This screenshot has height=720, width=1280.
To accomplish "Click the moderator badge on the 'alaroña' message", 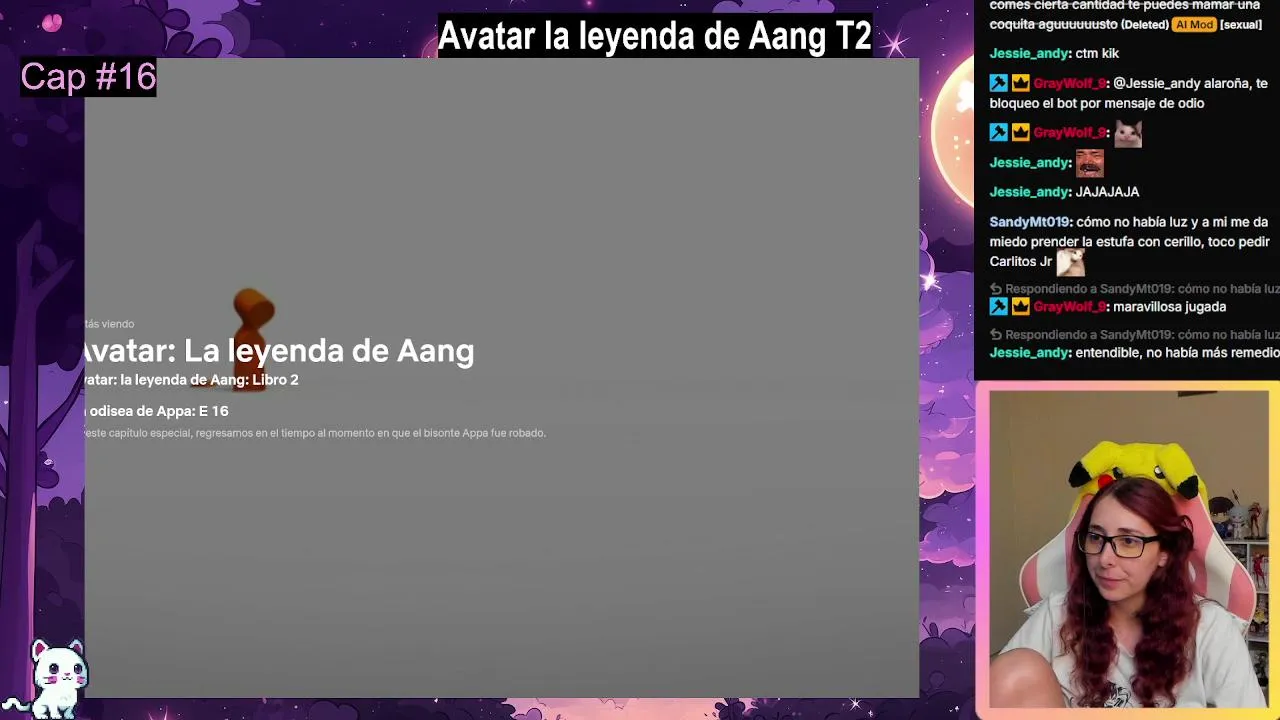I will click(x=998, y=84).
